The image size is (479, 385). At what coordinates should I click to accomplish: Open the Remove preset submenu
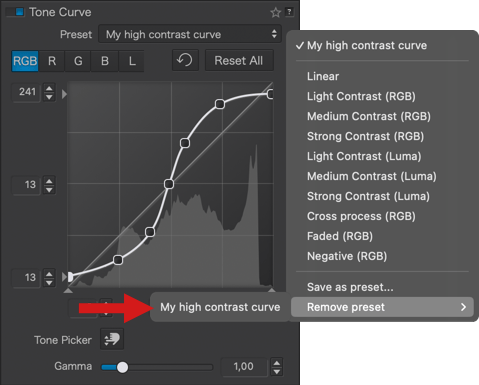[x=382, y=307]
